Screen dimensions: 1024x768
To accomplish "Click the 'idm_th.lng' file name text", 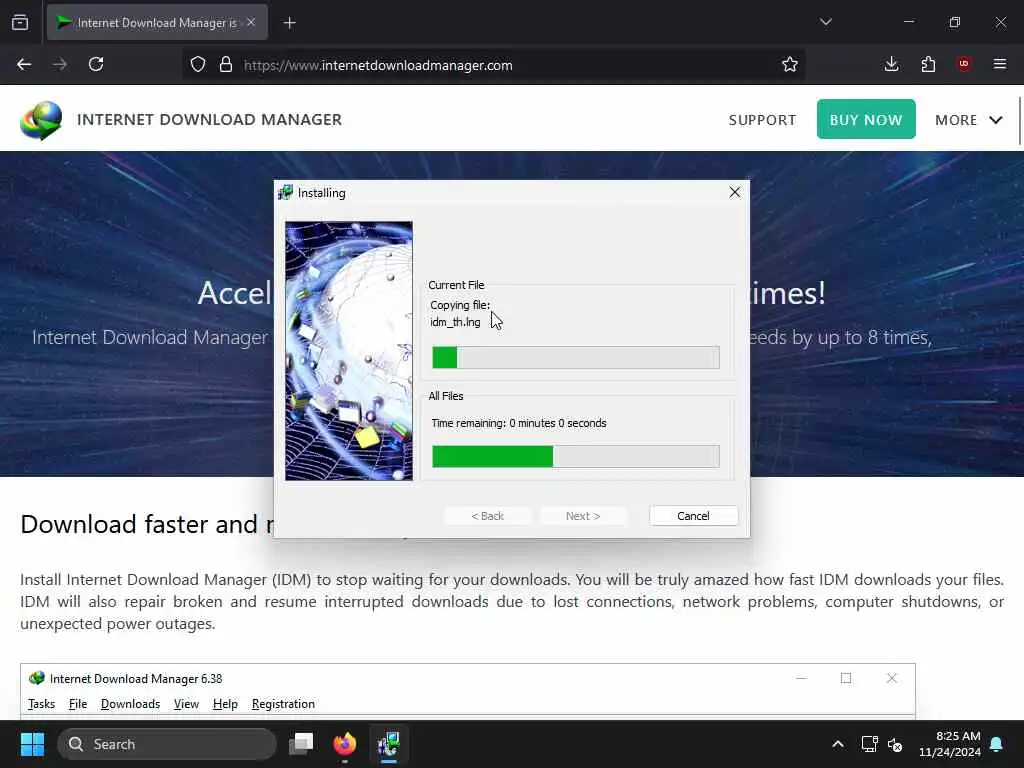I will coord(455,322).
